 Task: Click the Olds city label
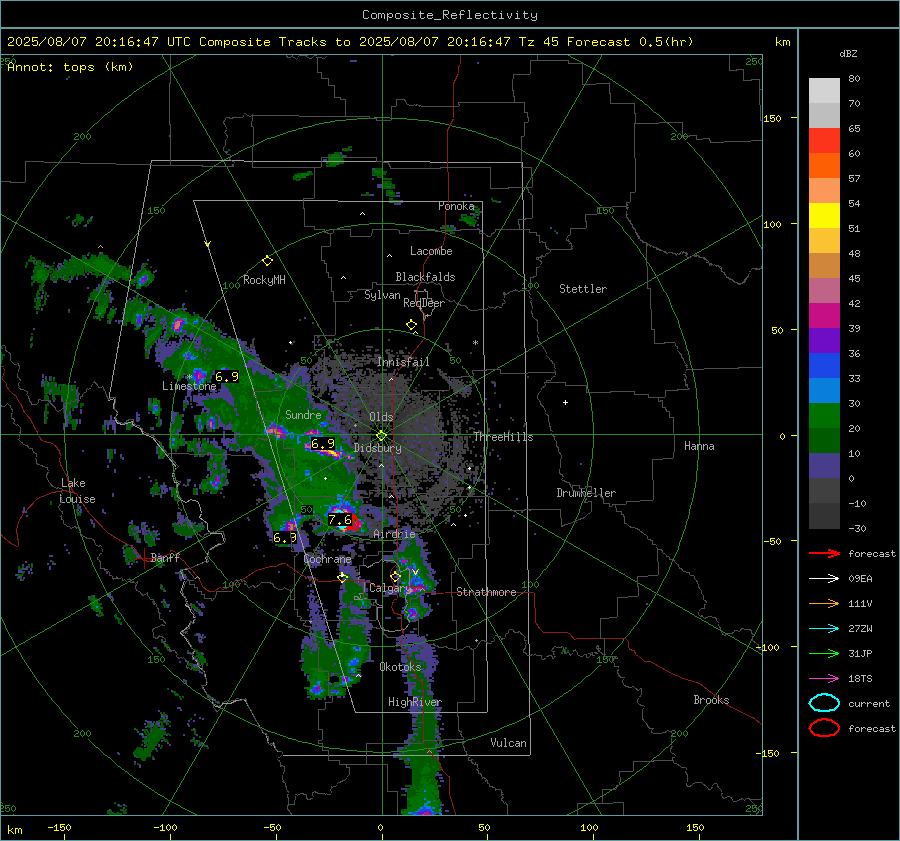(381, 417)
